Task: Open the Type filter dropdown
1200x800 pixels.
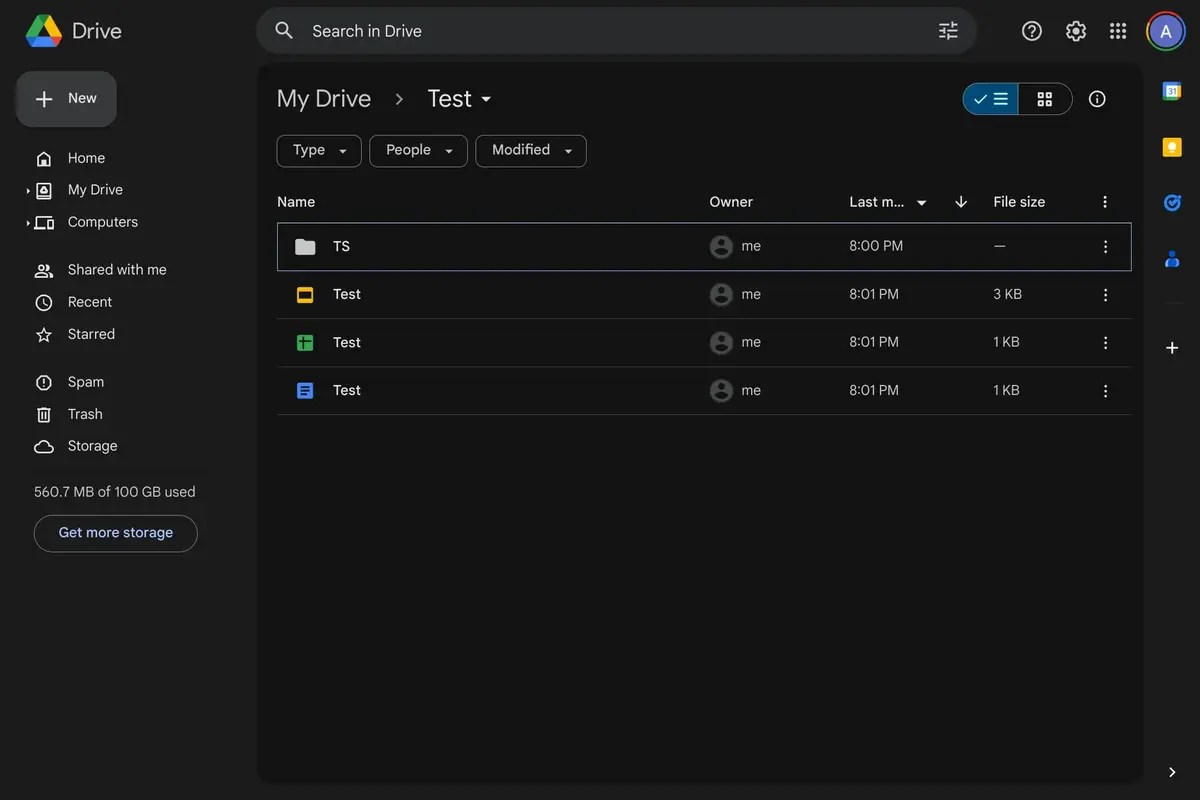Action: coord(318,150)
